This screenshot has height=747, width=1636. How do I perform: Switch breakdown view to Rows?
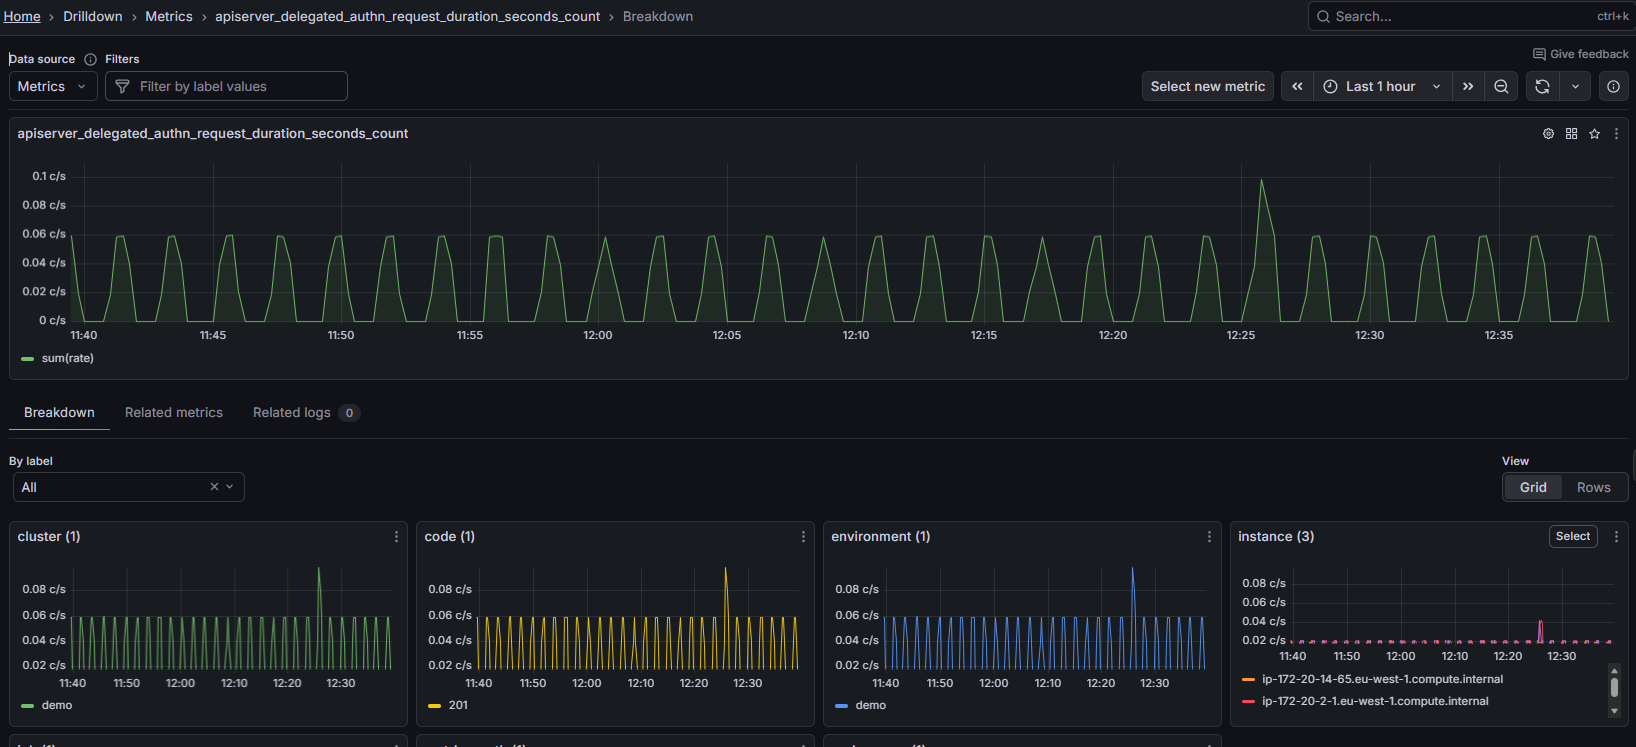pyautogui.click(x=1593, y=488)
